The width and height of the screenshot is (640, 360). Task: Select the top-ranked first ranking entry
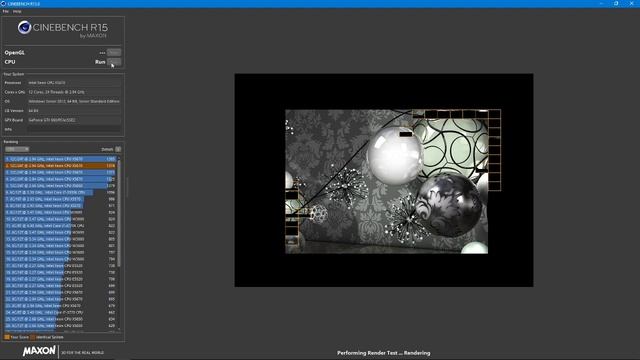(60, 159)
